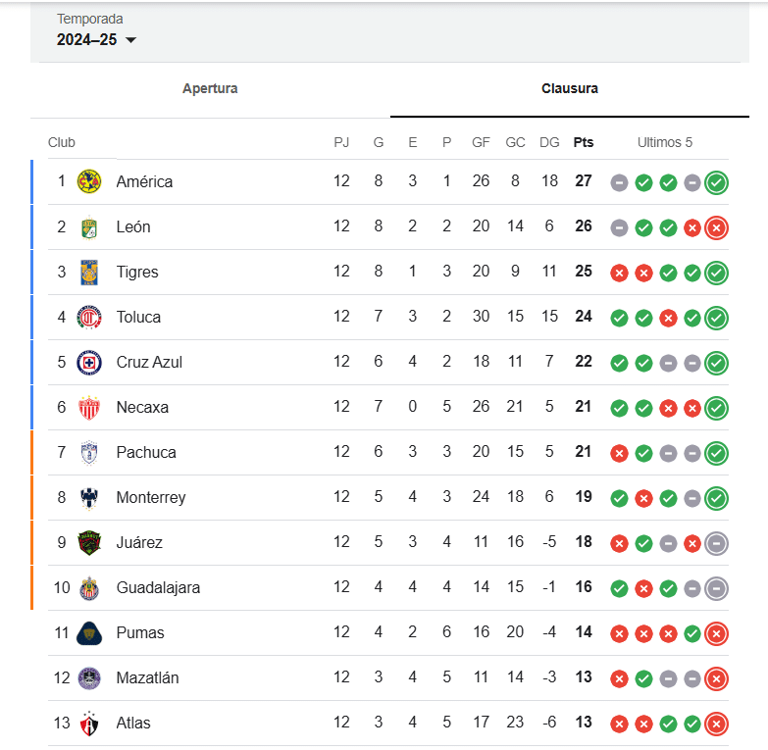
Task: Click the Mazatlán club crest
Action: click(89, 678)
